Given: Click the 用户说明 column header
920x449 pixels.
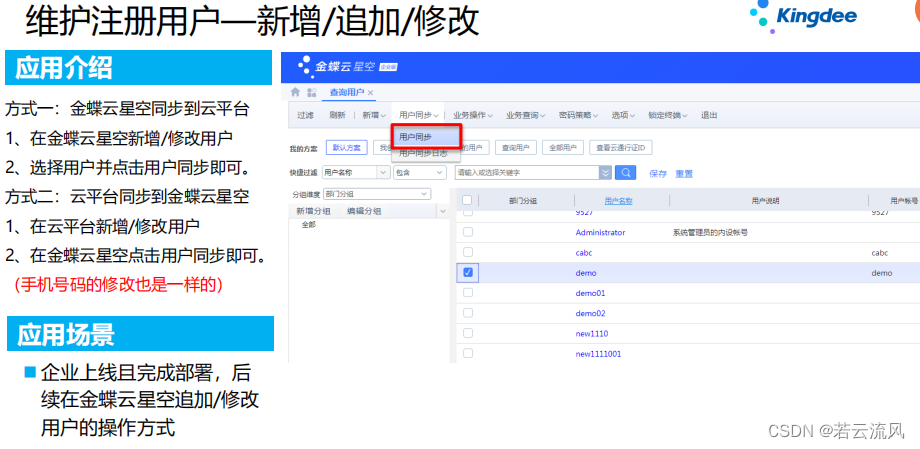Looking at the screenshot, I should pyautogui.click(x=765, y=201).
